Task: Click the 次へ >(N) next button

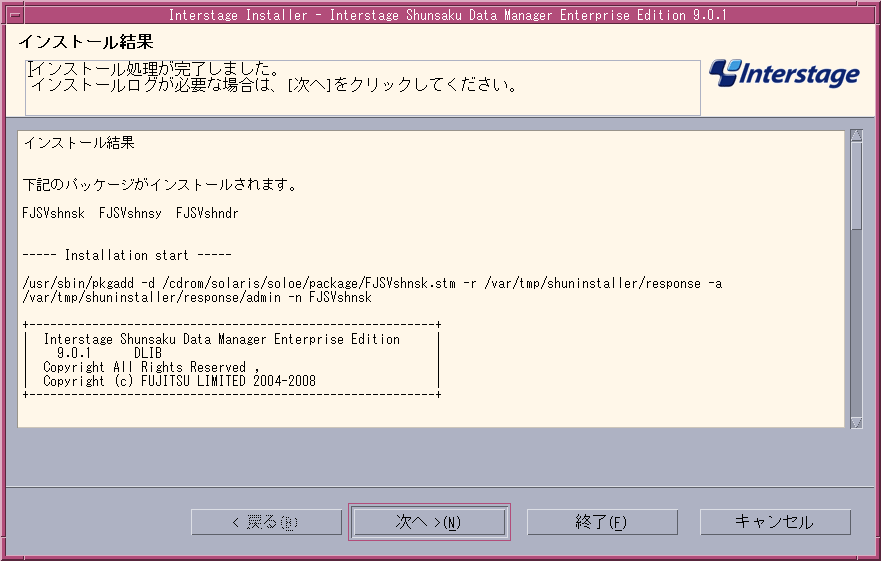Action: pos(429,522)
